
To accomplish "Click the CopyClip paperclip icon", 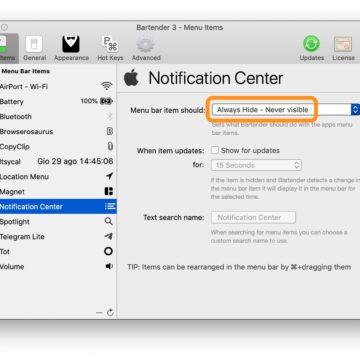I will tap(110, 146).
